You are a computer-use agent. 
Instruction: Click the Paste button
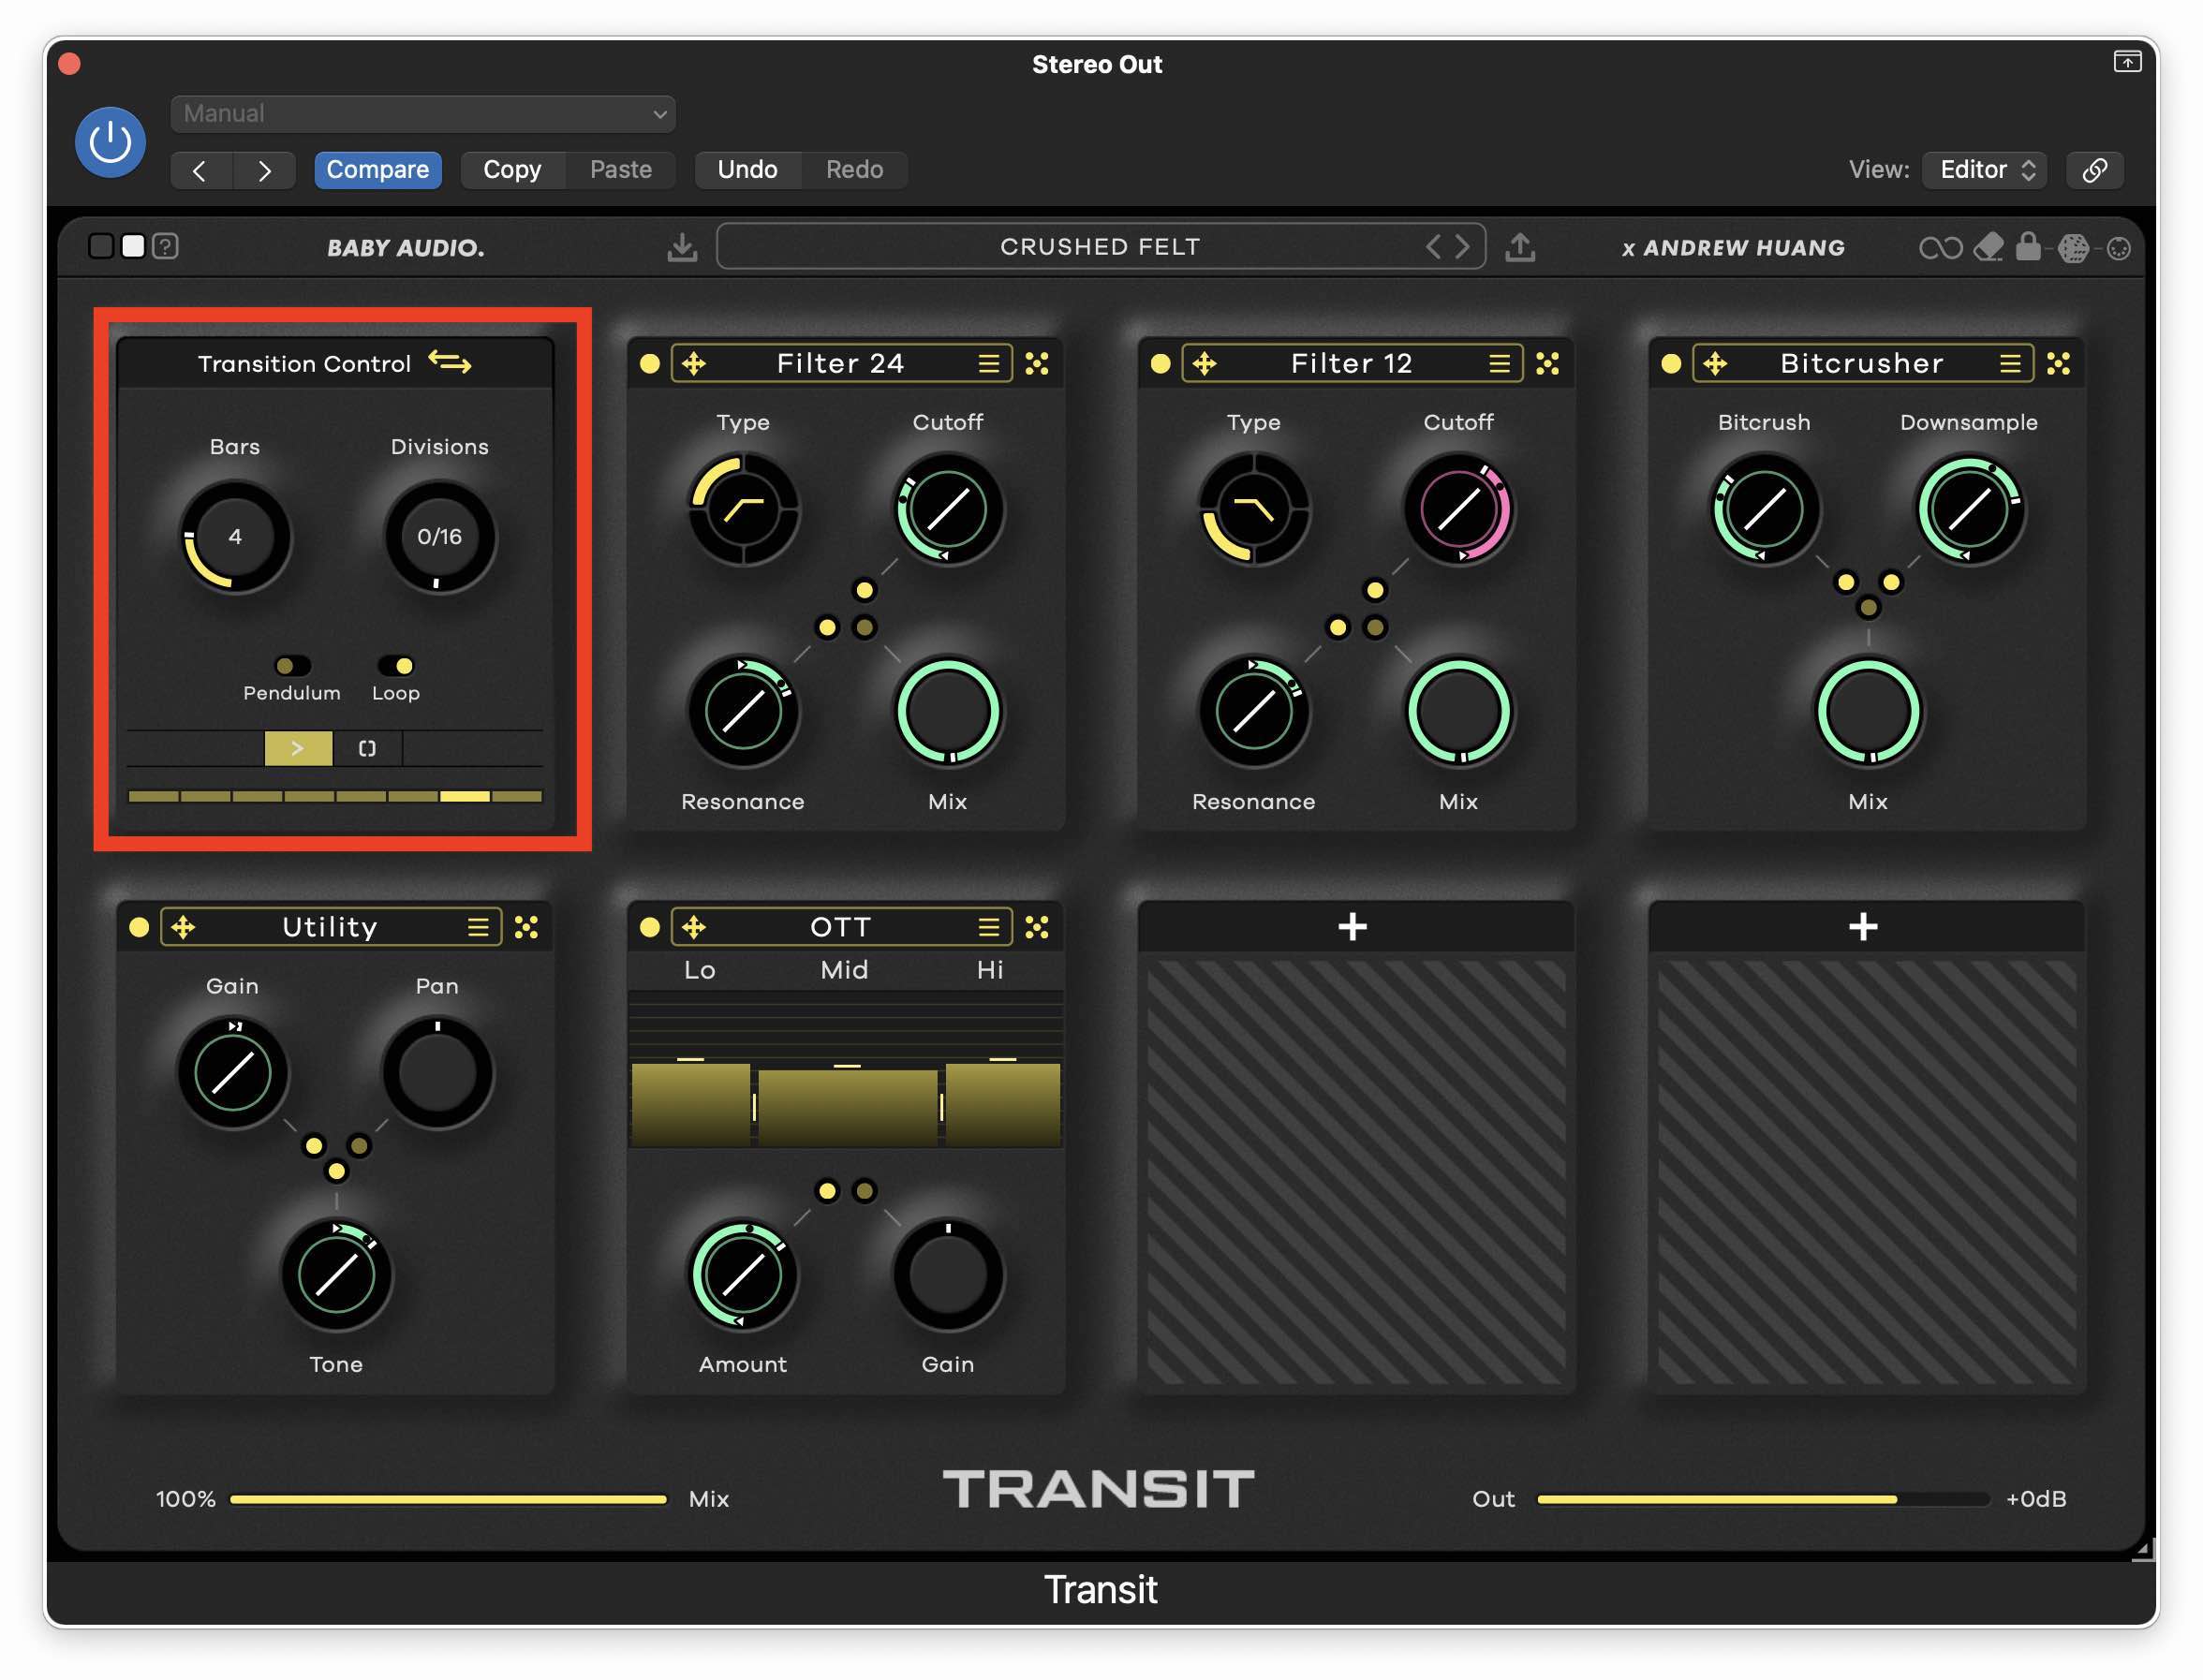(620, 170)
